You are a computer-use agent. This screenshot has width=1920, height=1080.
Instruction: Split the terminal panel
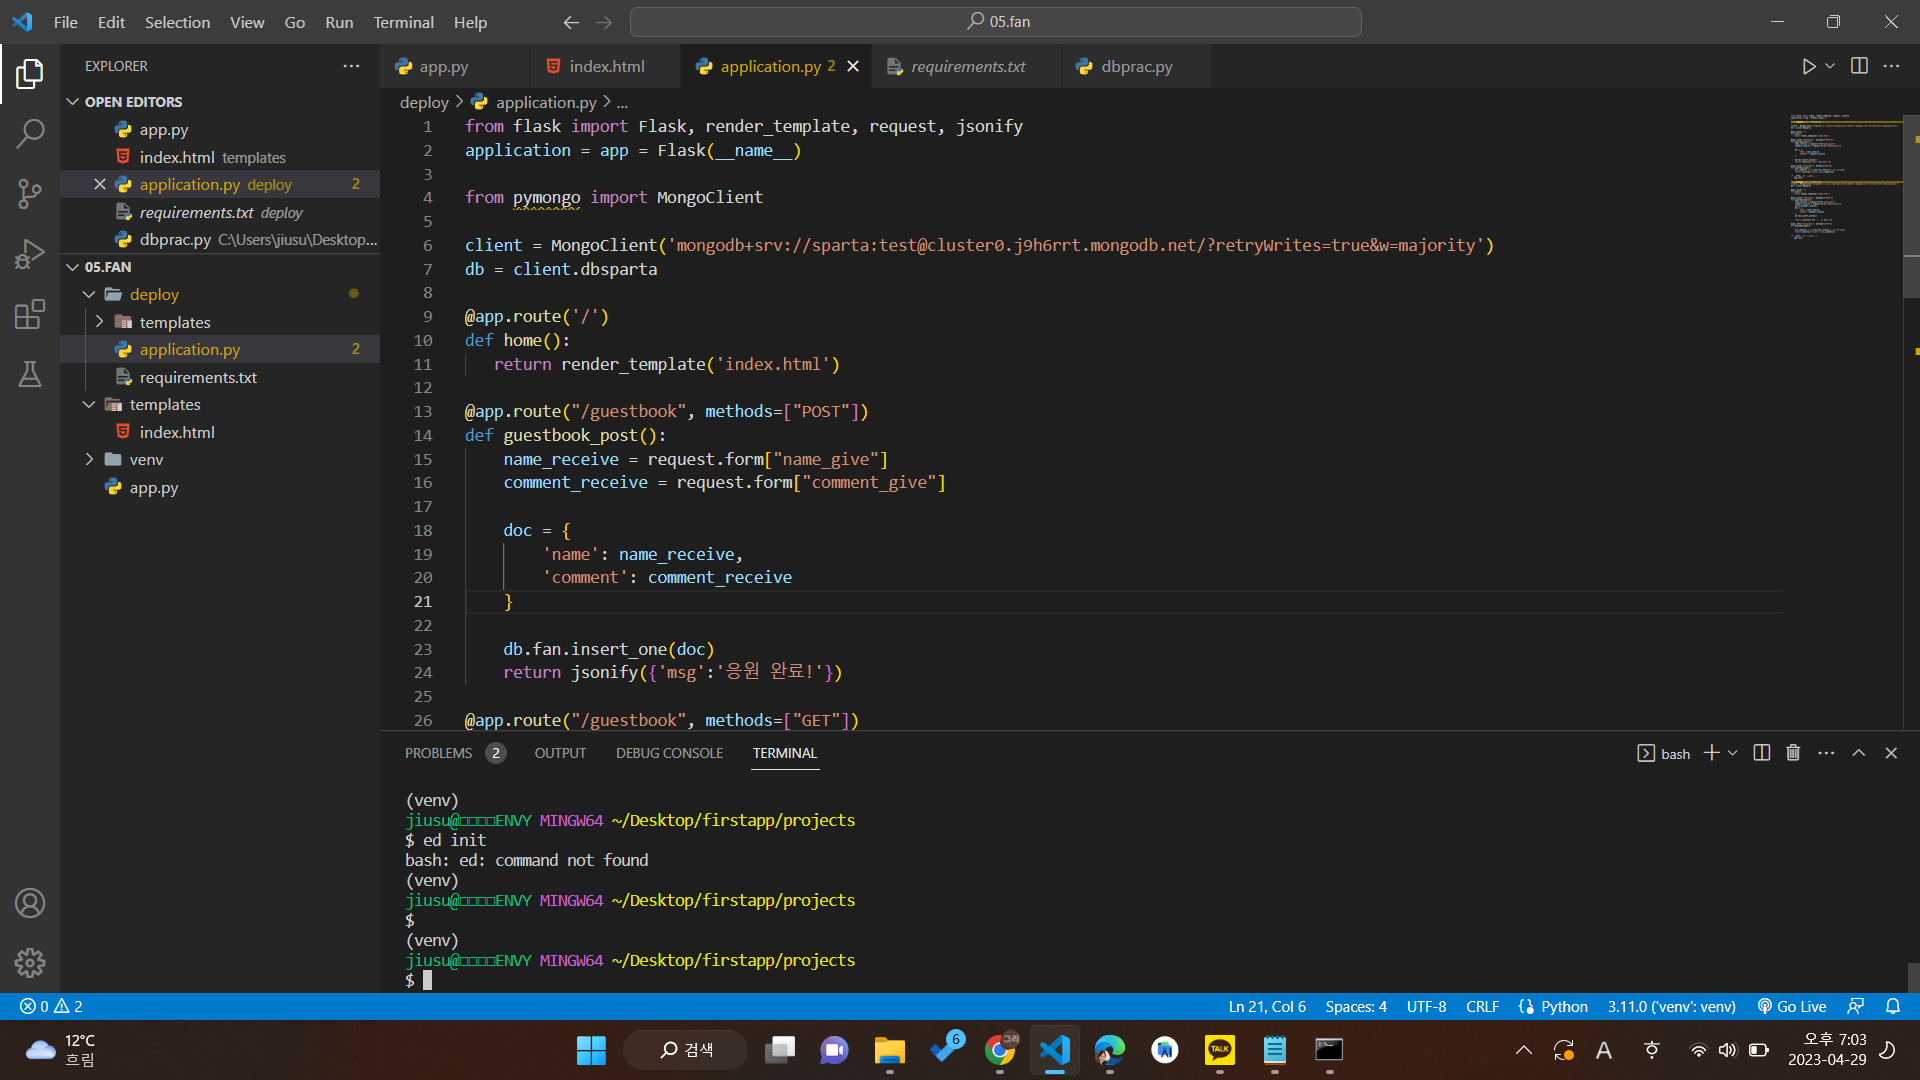coord(1762,753)
